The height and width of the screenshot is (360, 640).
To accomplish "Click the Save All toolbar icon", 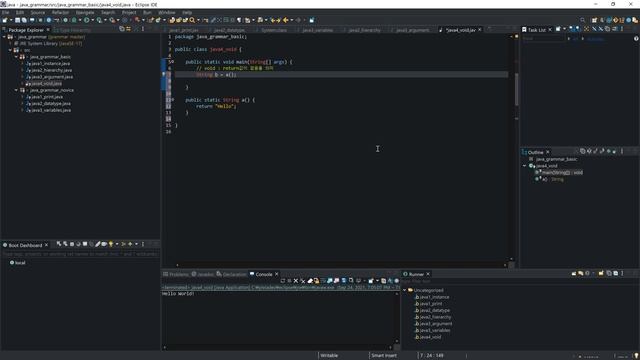I will (24, 20).
